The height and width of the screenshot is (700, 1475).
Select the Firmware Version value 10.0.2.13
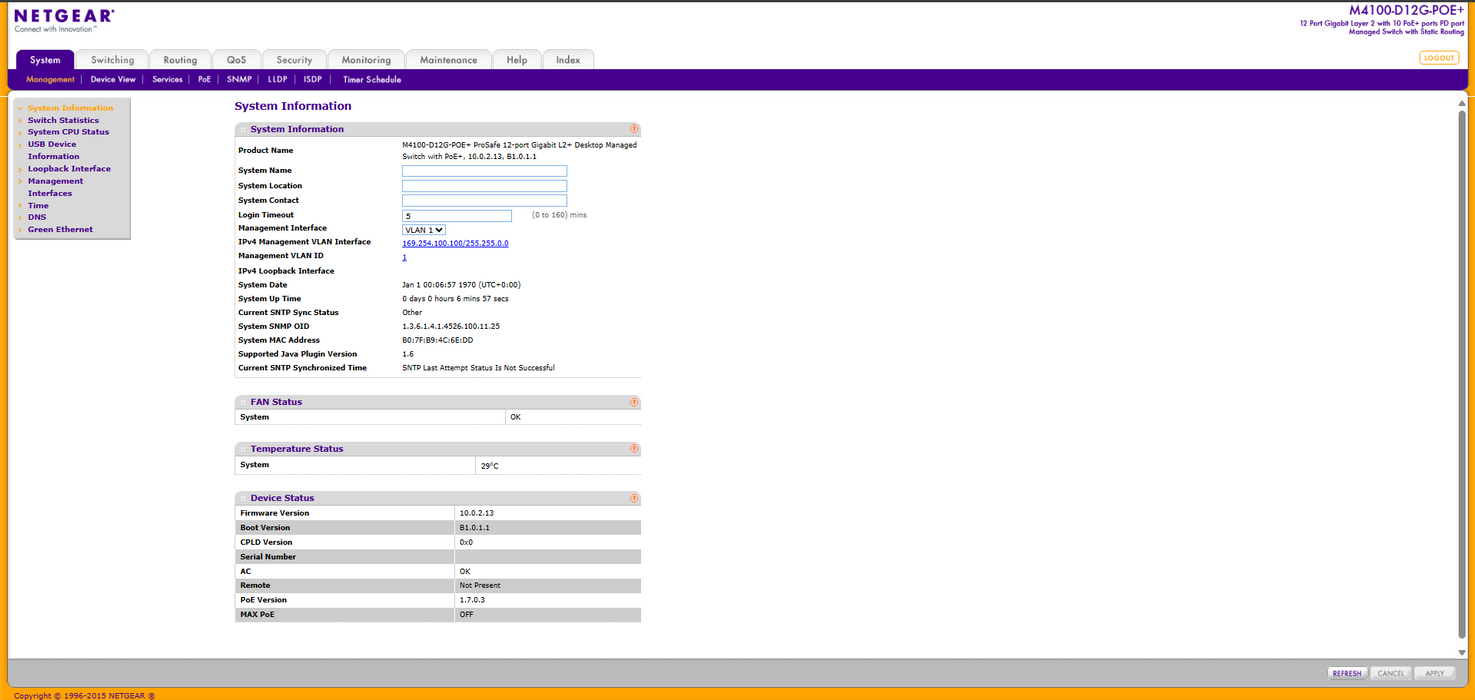477,513
